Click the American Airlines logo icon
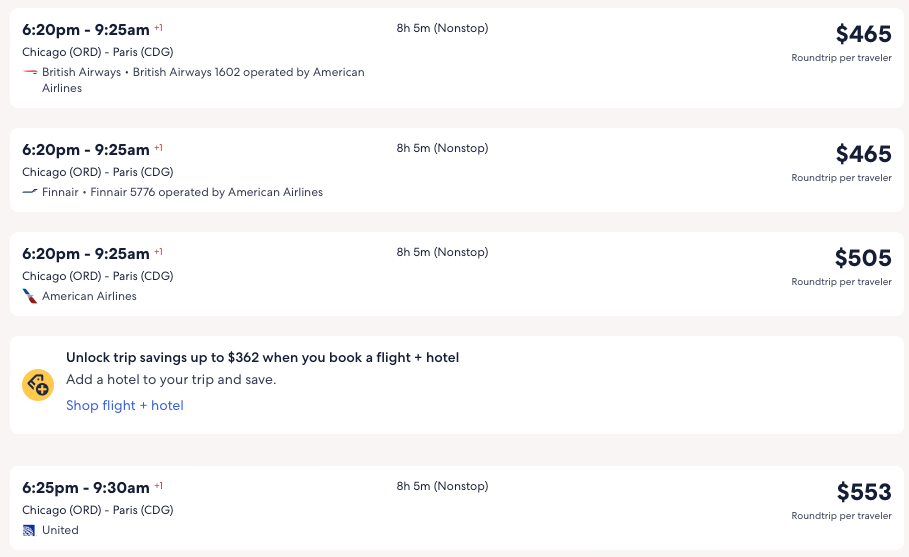909x557 pixels. pos(30,296)
